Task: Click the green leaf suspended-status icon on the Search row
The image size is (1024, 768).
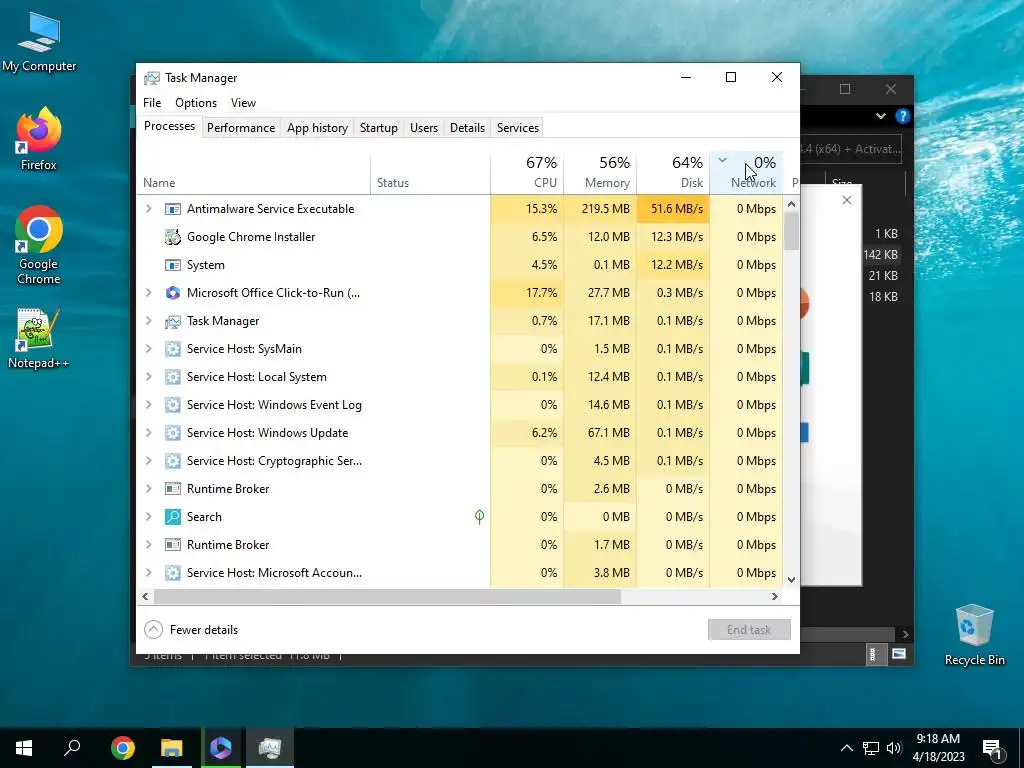Action: pyautogui.click(x=479, y=517)
